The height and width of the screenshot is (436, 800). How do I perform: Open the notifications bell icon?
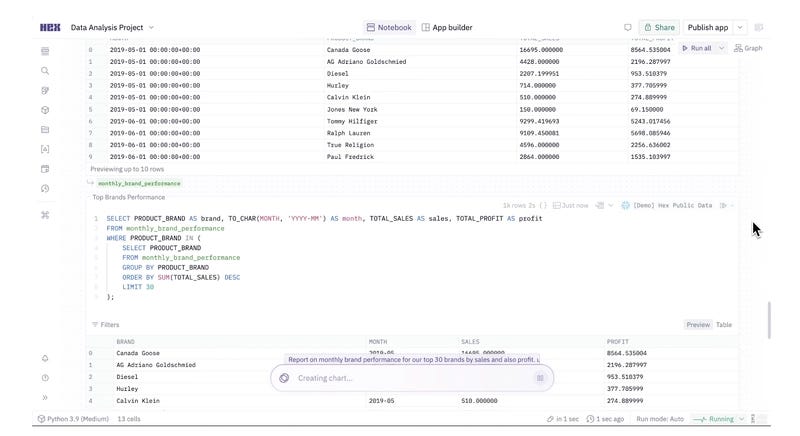tap(45, 358)
